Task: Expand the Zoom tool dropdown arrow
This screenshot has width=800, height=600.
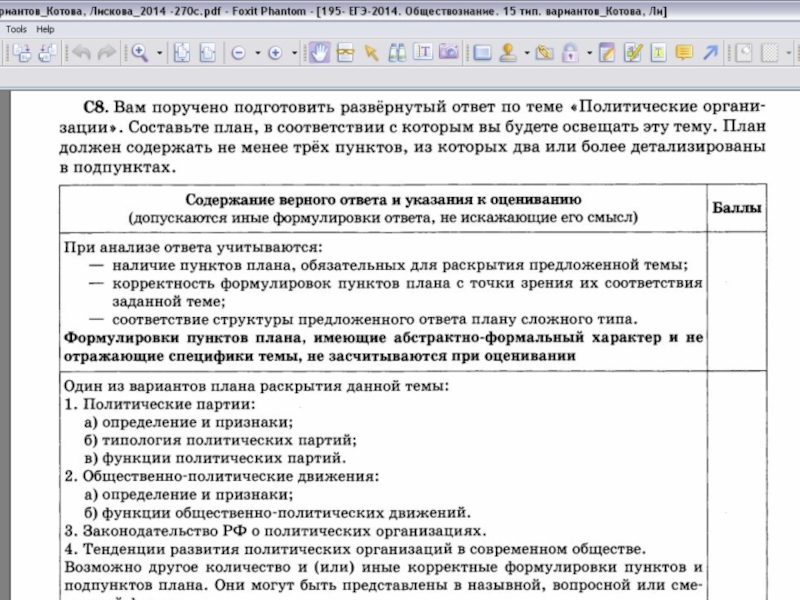Action: click(x=159, y=53)
